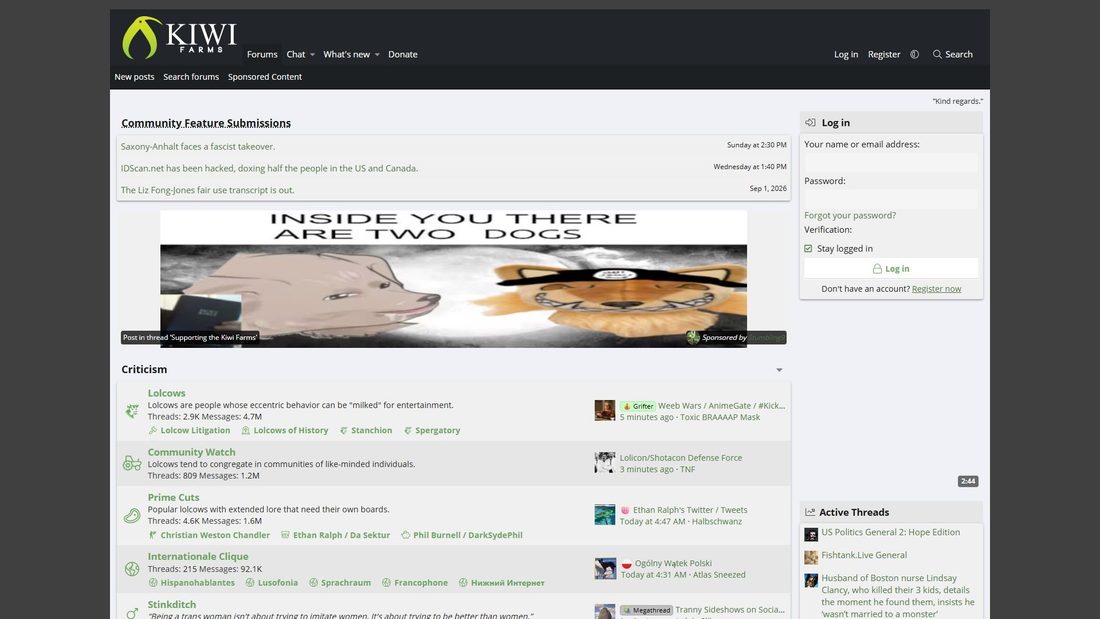Open the US Politics General 2 thread
Viewport: 1100px width, 619px height.
coord(890,532)
